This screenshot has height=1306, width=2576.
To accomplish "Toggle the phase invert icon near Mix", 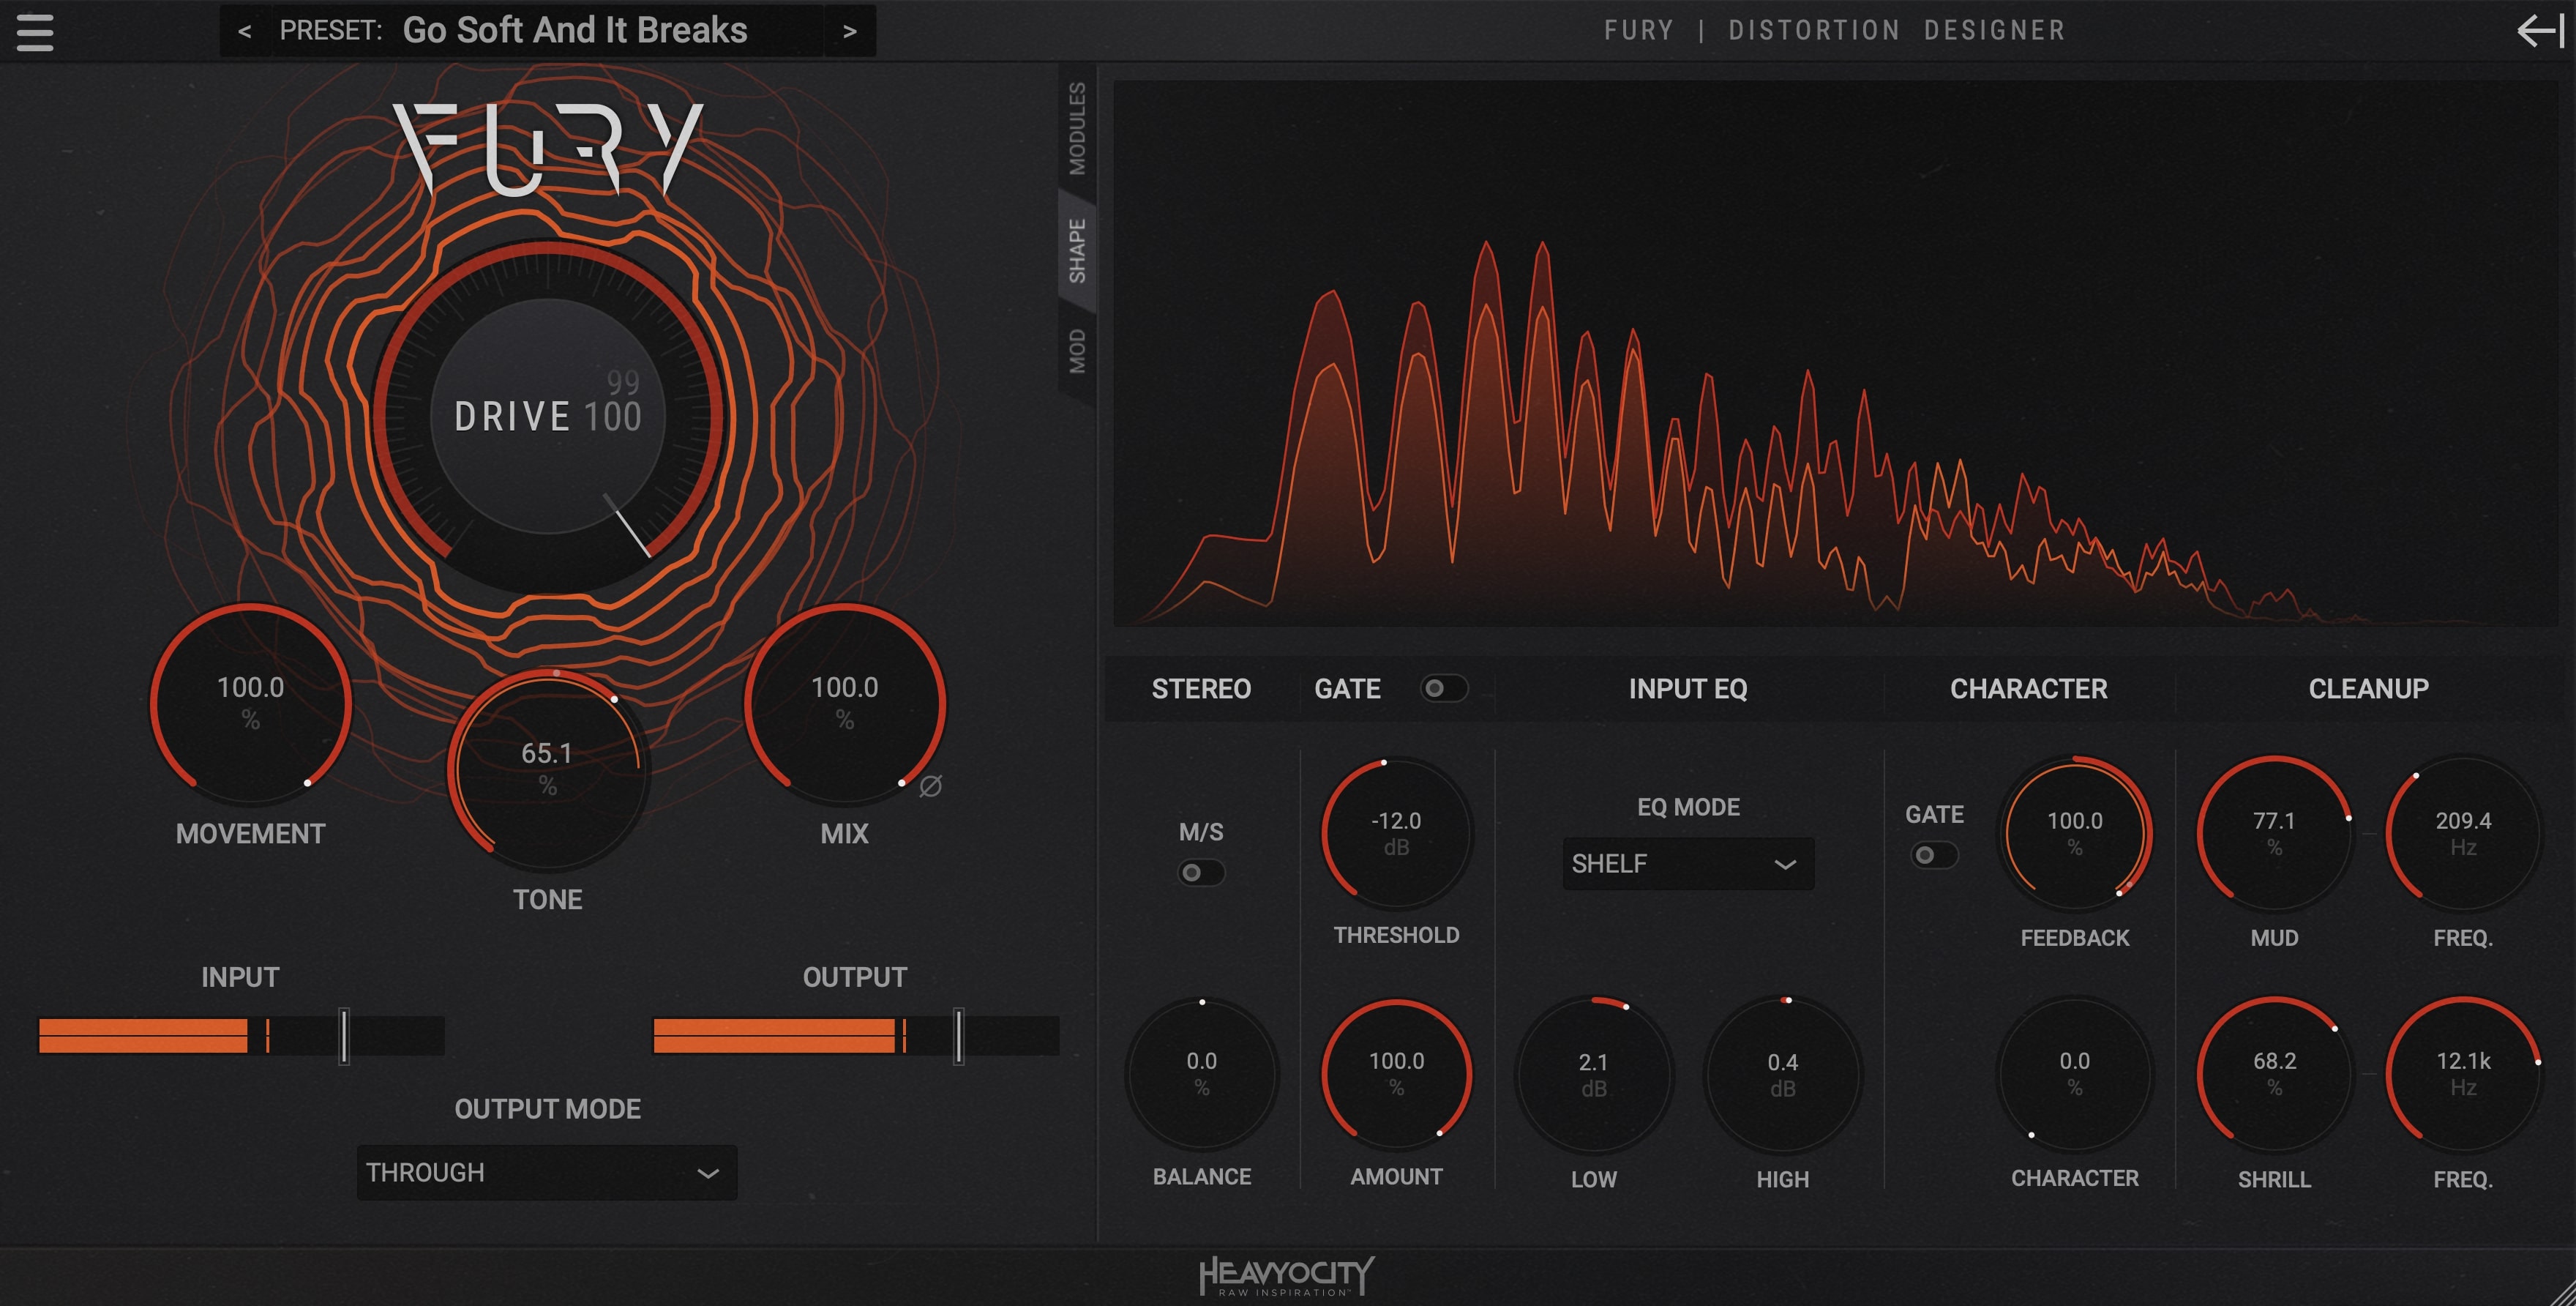I will (930, 786).
